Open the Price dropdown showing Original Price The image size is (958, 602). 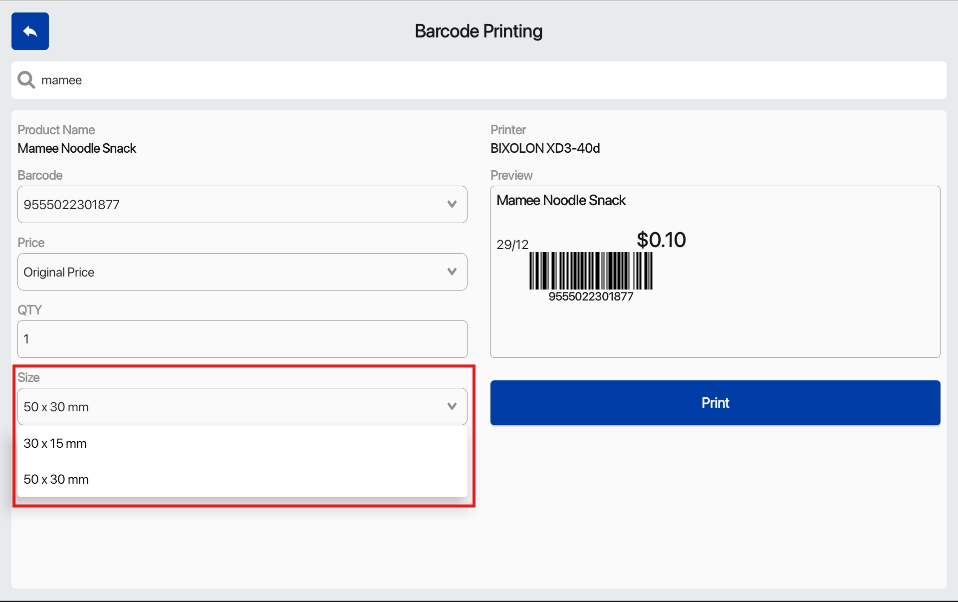pyautogui.click(x=230, y=272)
